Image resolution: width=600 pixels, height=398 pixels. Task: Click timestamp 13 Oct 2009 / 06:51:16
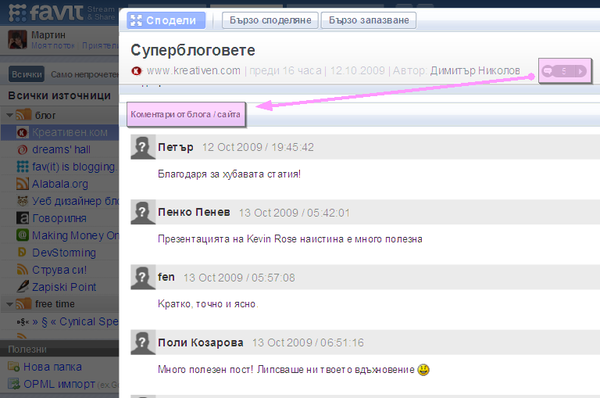[308, 343]
